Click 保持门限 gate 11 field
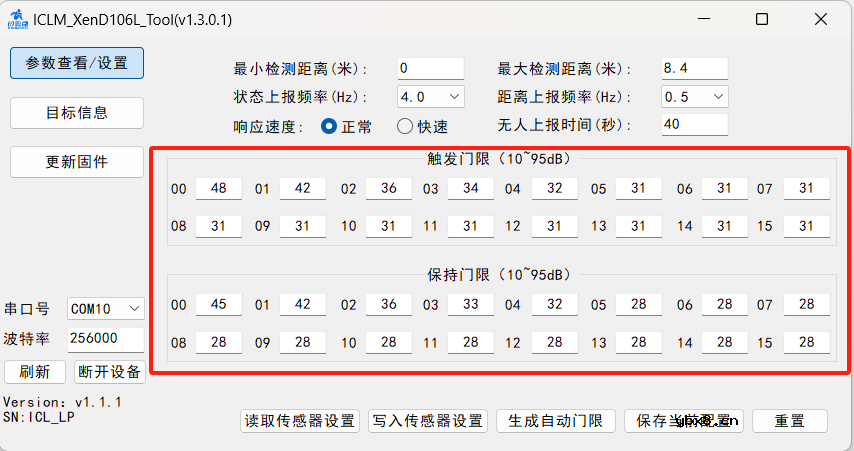This screenshot has height=451, width=854. (471, 343)
